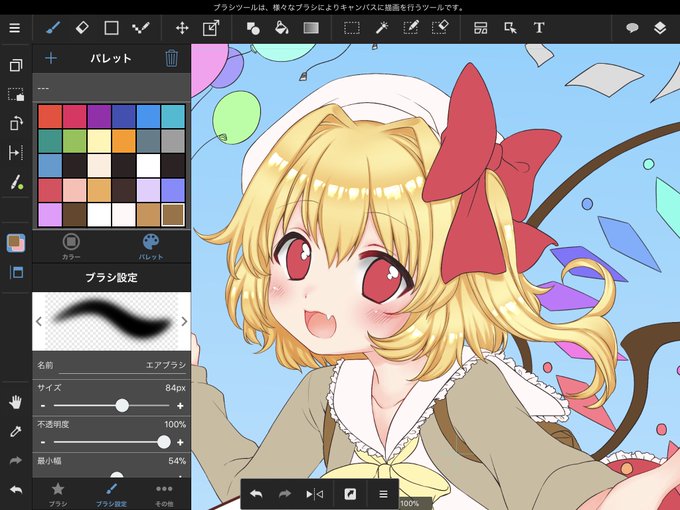Select the rectangular selection tool
The height and width of the screenshot is (510, 680).
click(352, 28)
